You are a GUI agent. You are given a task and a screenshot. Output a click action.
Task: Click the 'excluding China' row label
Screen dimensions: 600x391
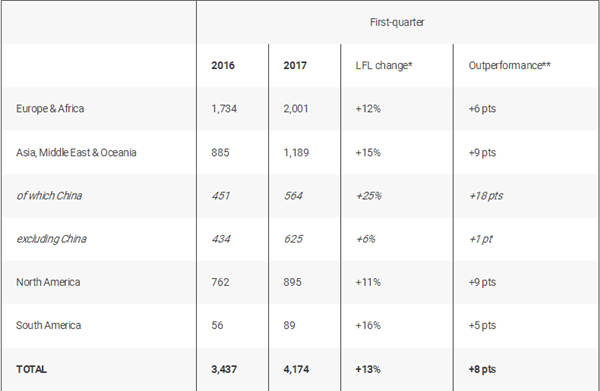coord(51,239)
